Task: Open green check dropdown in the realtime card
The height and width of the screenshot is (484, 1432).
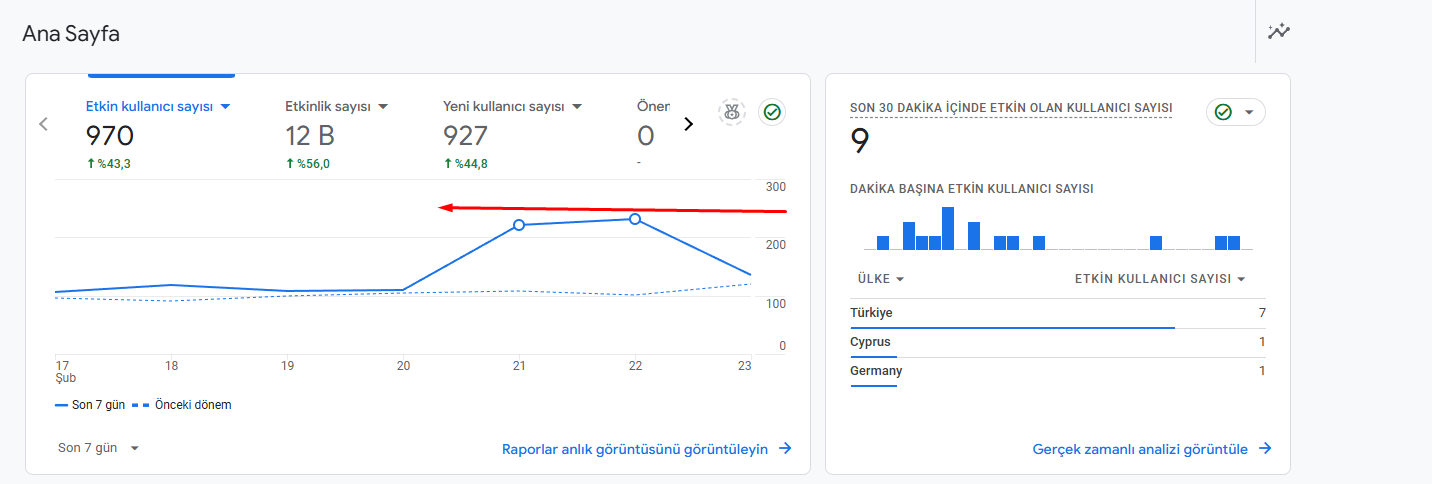Action: (1236, 112)
